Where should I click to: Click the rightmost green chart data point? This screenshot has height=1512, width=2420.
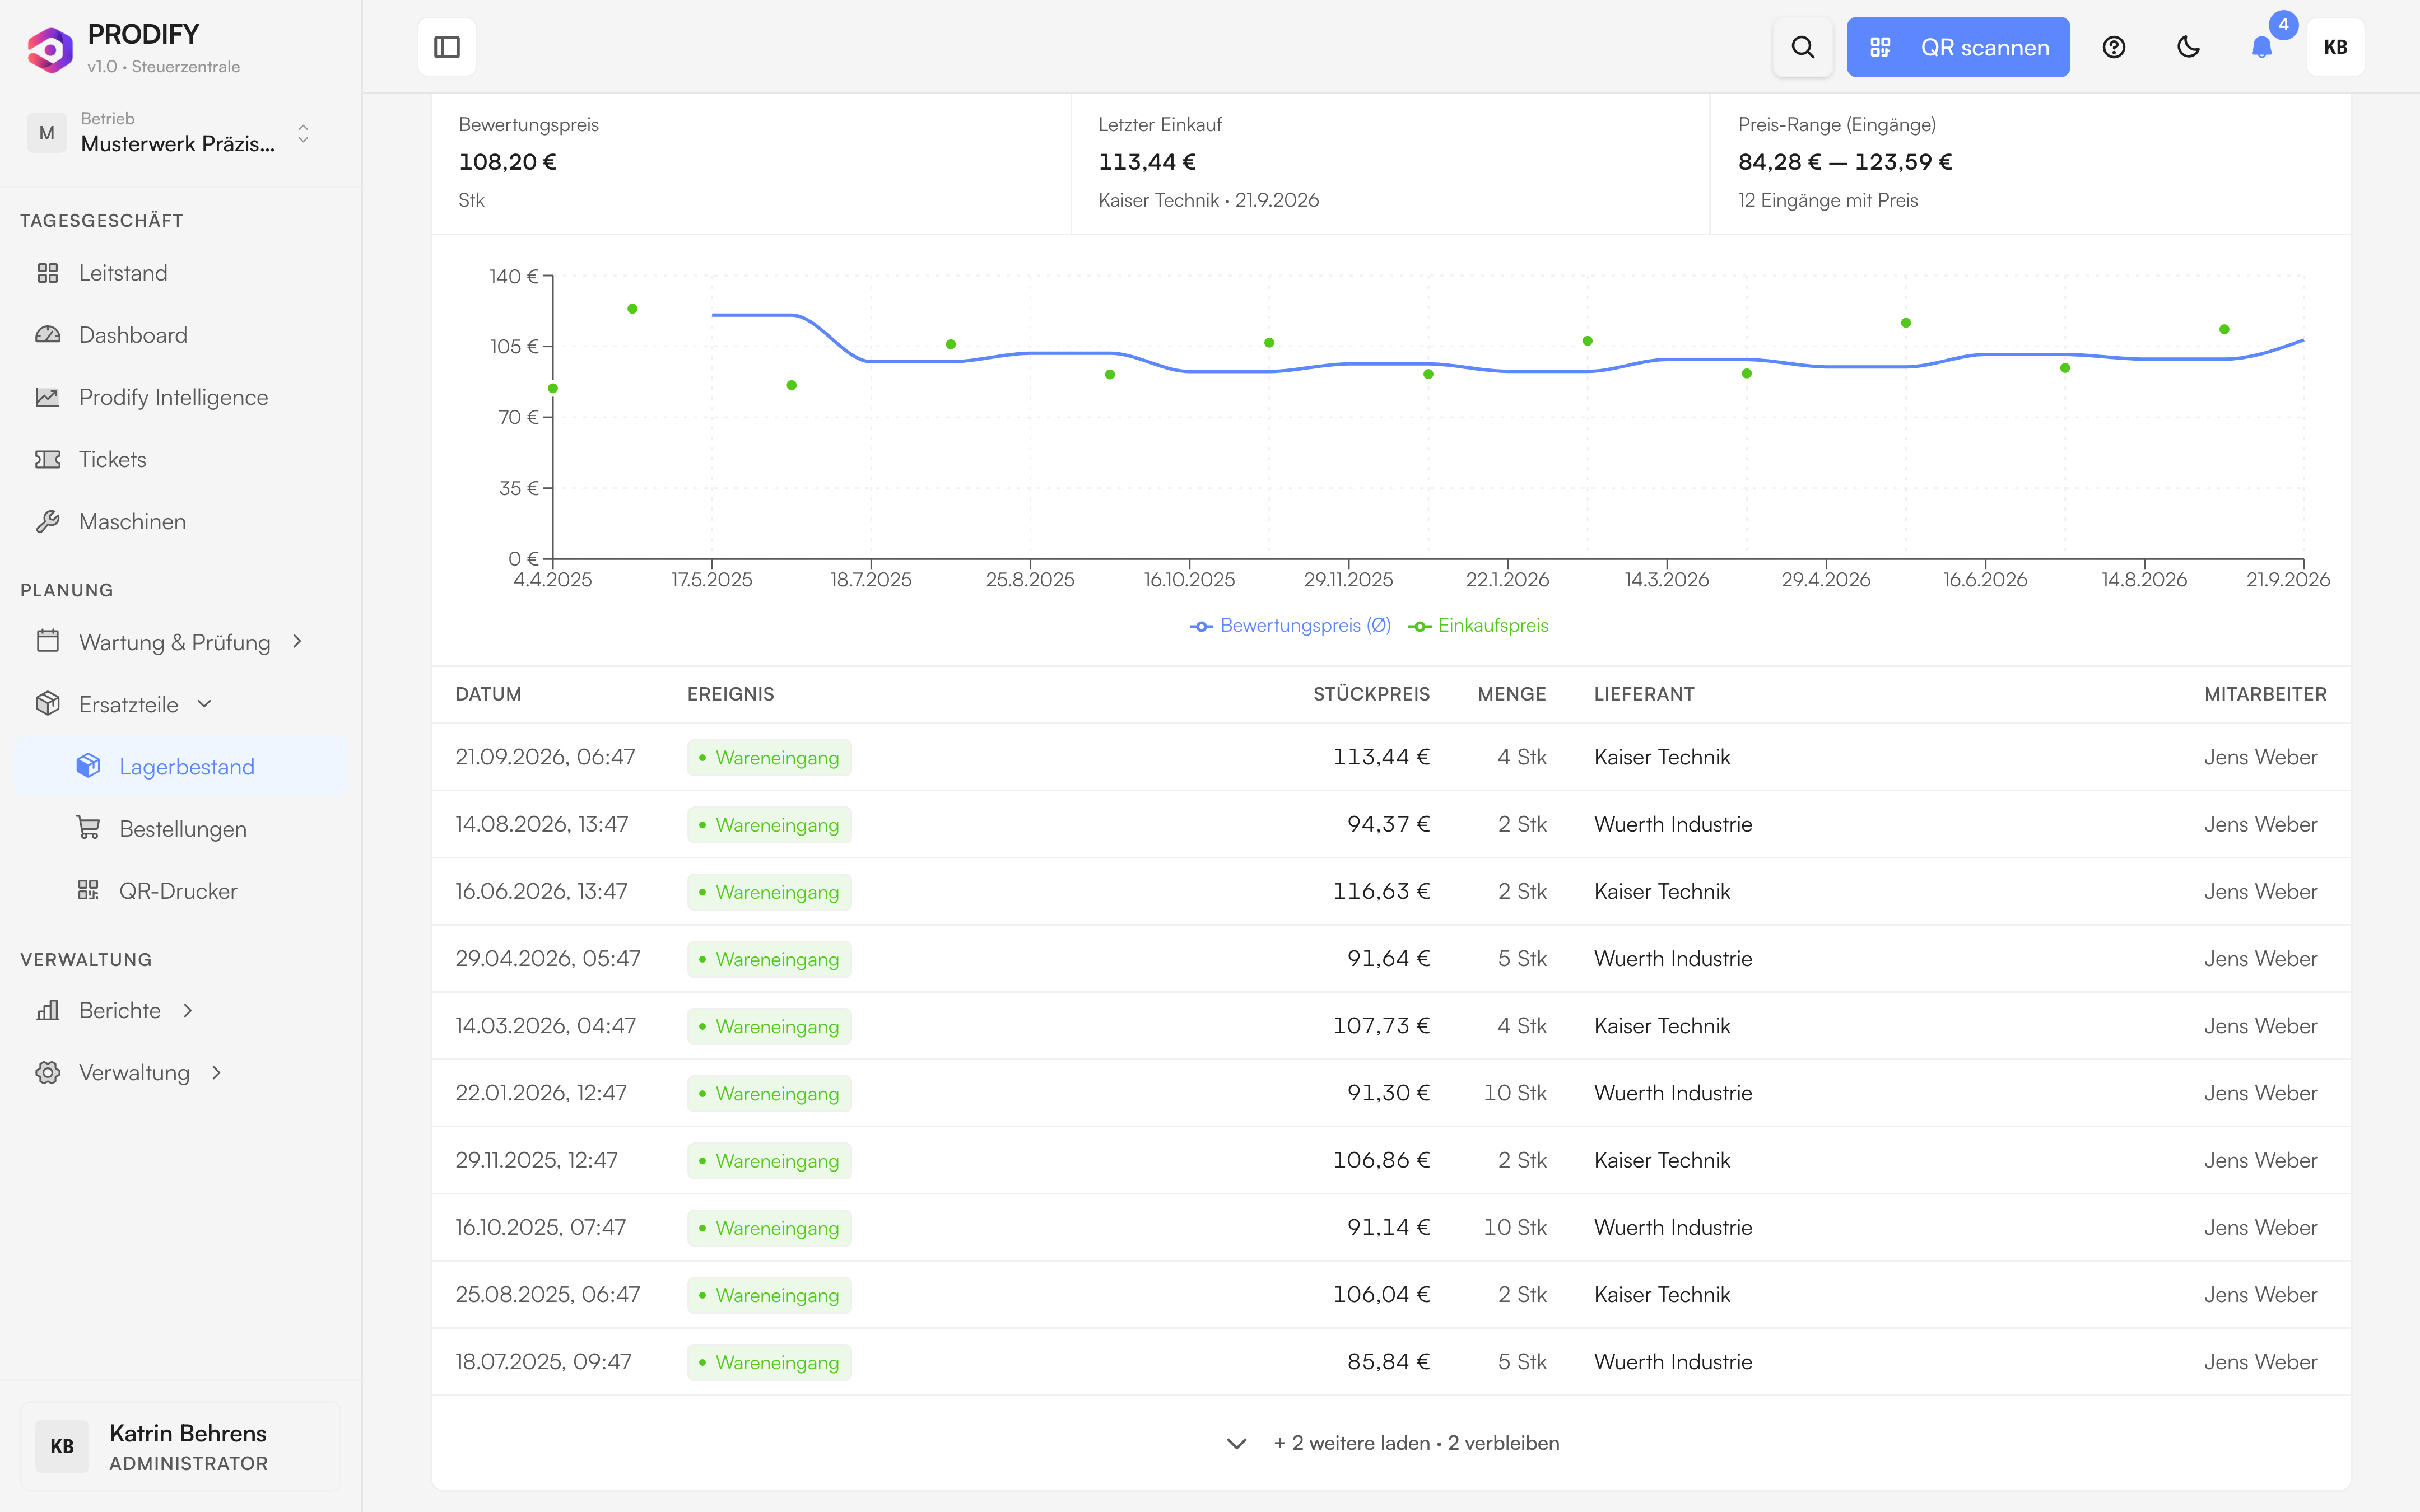tap(2224, 329)
